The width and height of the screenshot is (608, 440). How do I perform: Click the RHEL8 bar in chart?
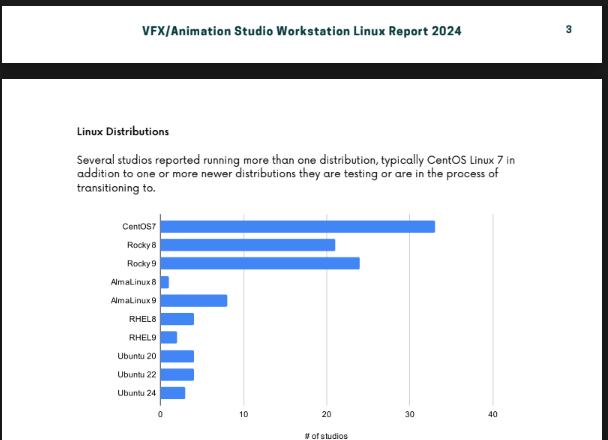[177, 319]
